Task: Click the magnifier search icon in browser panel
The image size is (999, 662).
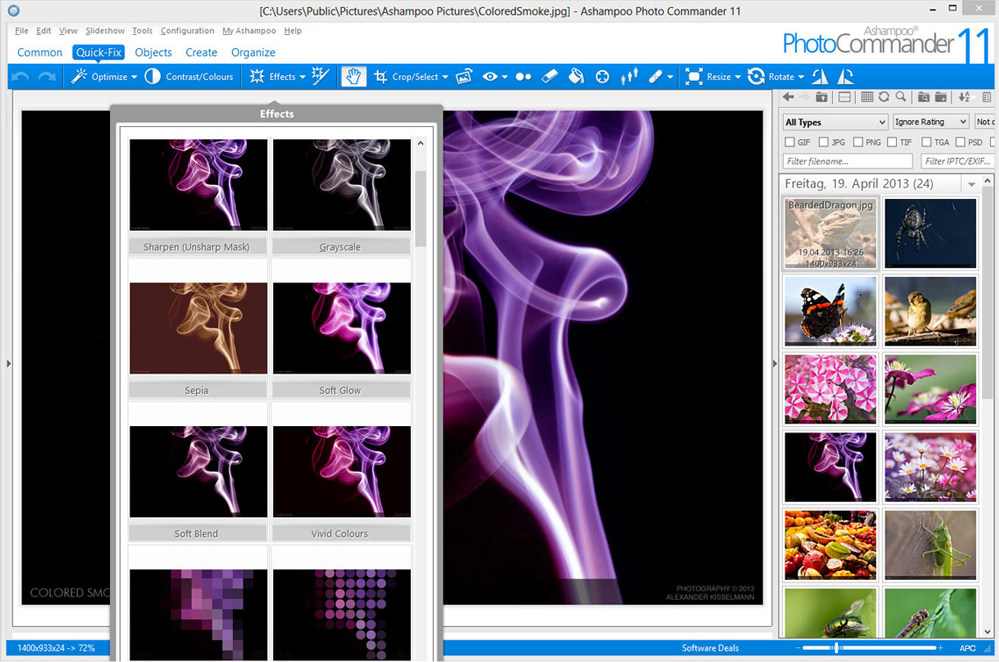Action: tap(901, 97)
